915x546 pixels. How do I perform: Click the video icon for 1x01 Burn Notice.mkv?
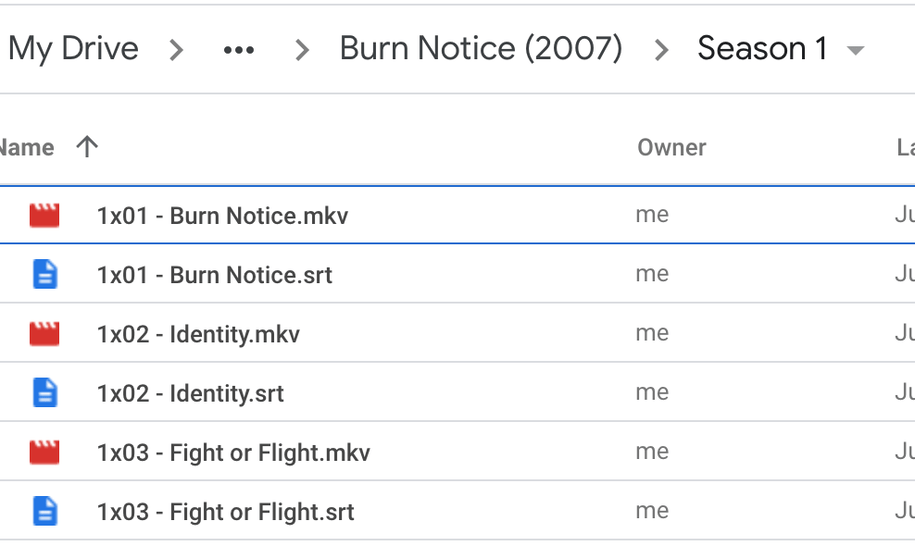click(44, 215)
